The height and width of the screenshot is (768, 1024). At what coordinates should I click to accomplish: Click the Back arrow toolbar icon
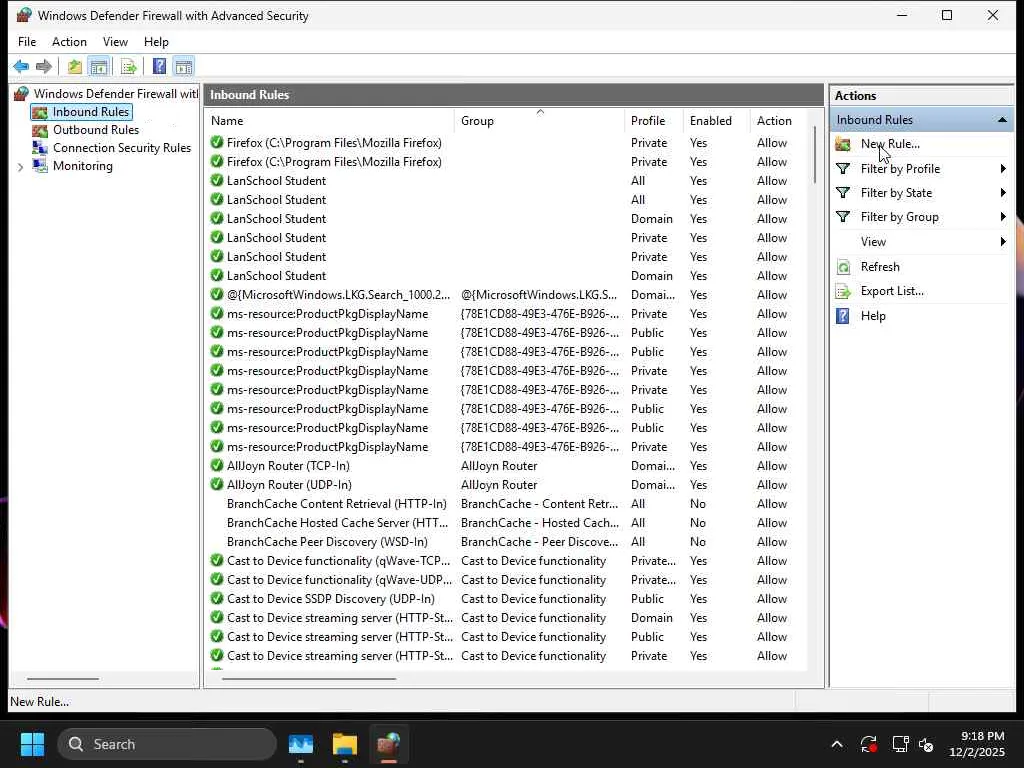(21, 67)
